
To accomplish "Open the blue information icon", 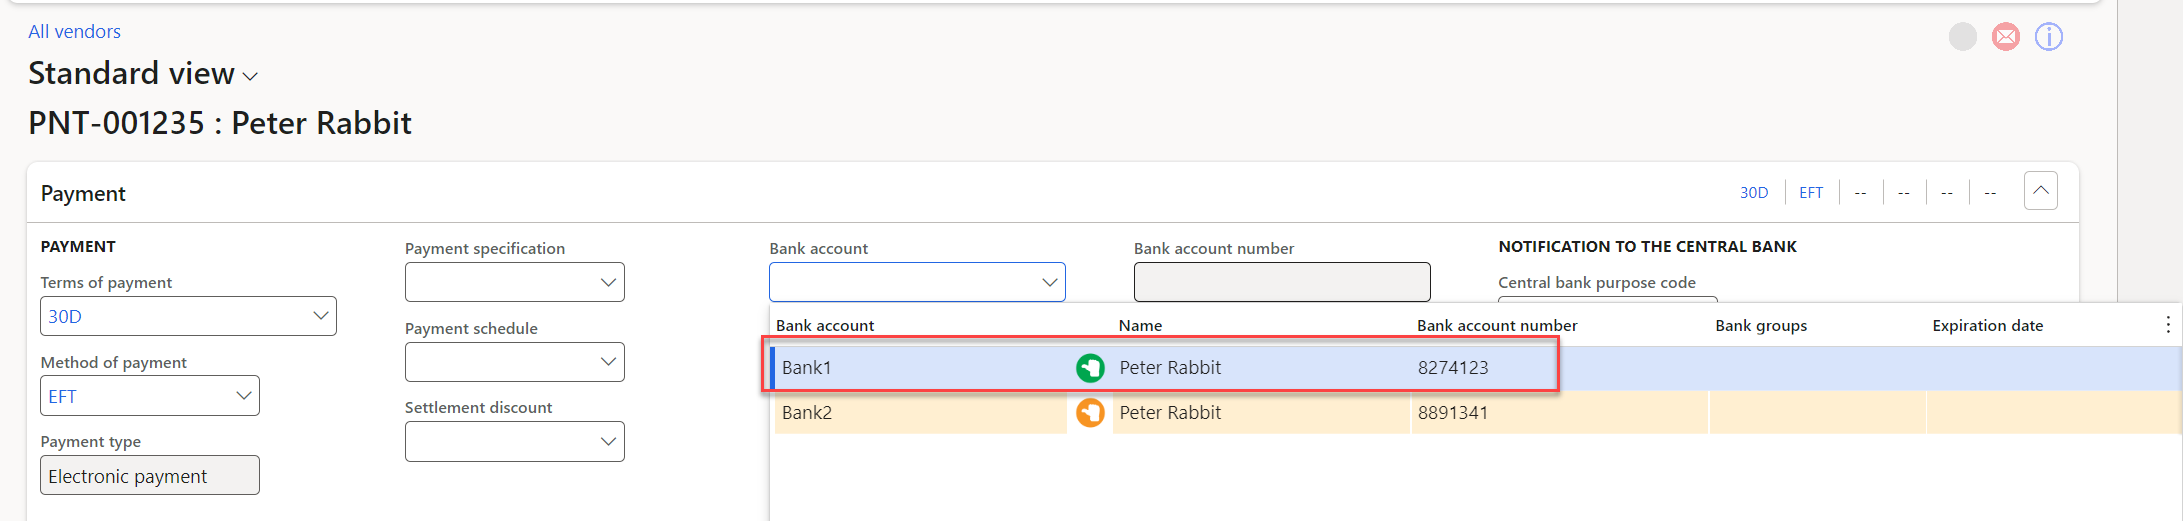I will pyautogui.click(x=2049, y=37).
